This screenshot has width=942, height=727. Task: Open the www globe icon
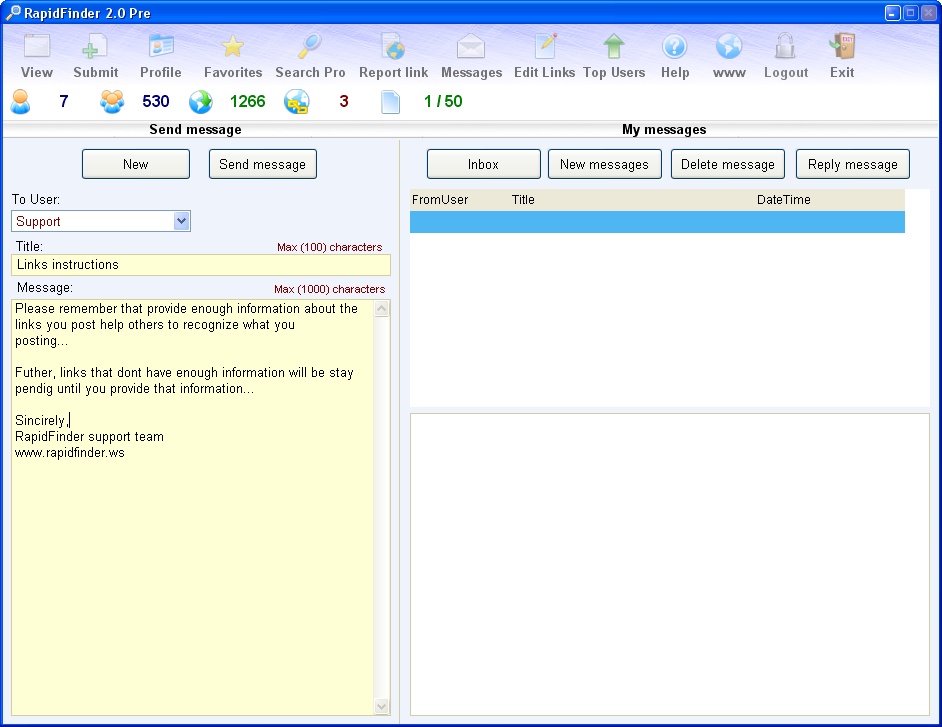(729, 46)
